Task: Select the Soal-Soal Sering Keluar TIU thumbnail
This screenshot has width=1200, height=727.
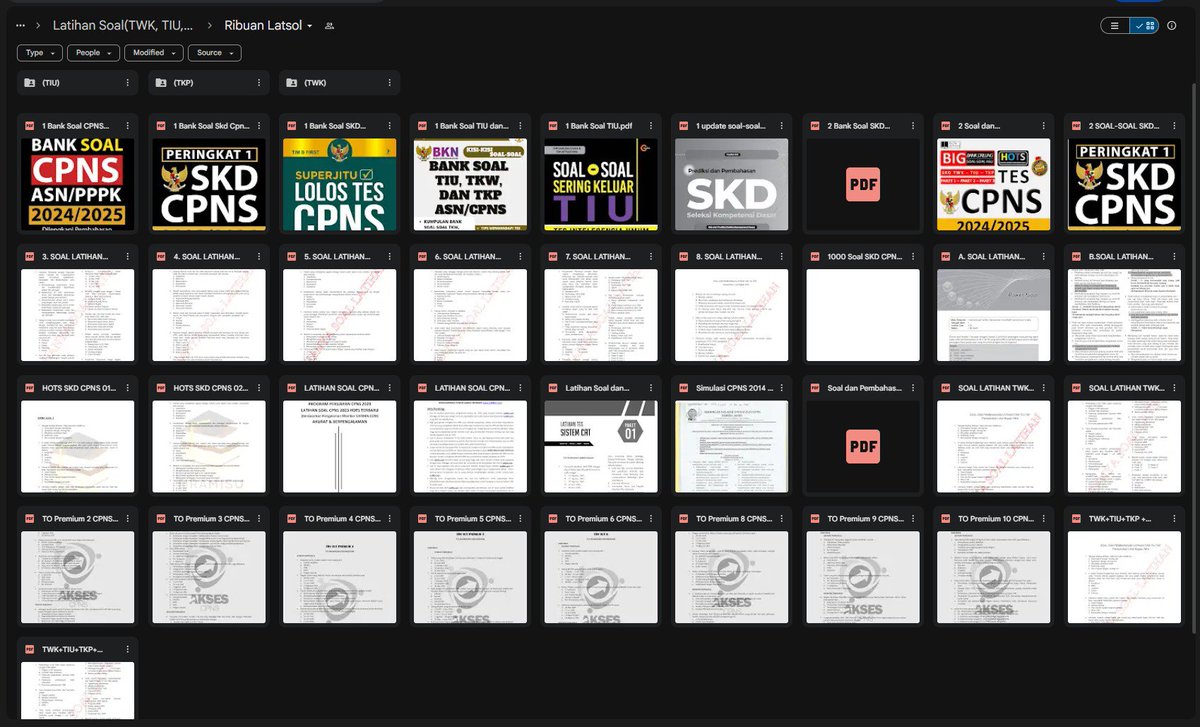Action: (x=602, y=185)
